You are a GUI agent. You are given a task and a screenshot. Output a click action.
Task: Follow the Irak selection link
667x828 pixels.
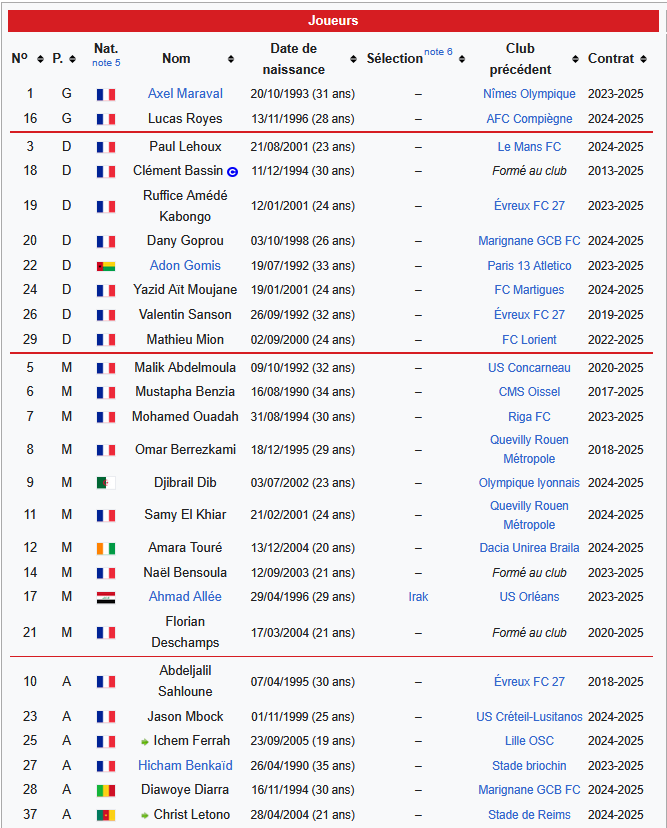pos(418,597)
